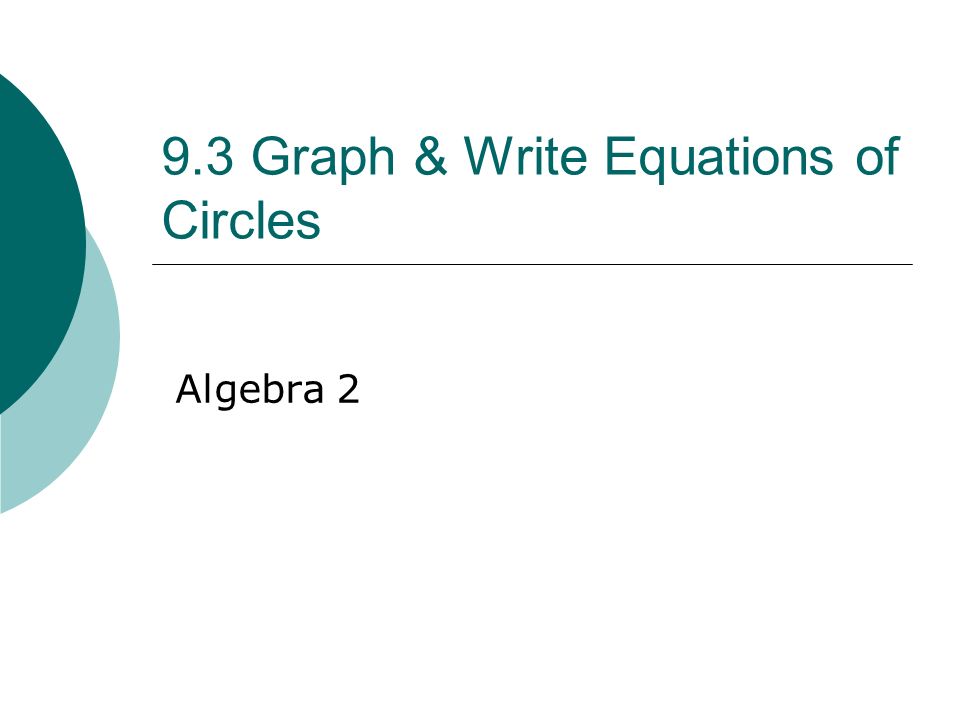The height and width of the screenshot is (720, 960).
Task: Select the word 'Write' in the title
Action: click(x=525, y=156)
